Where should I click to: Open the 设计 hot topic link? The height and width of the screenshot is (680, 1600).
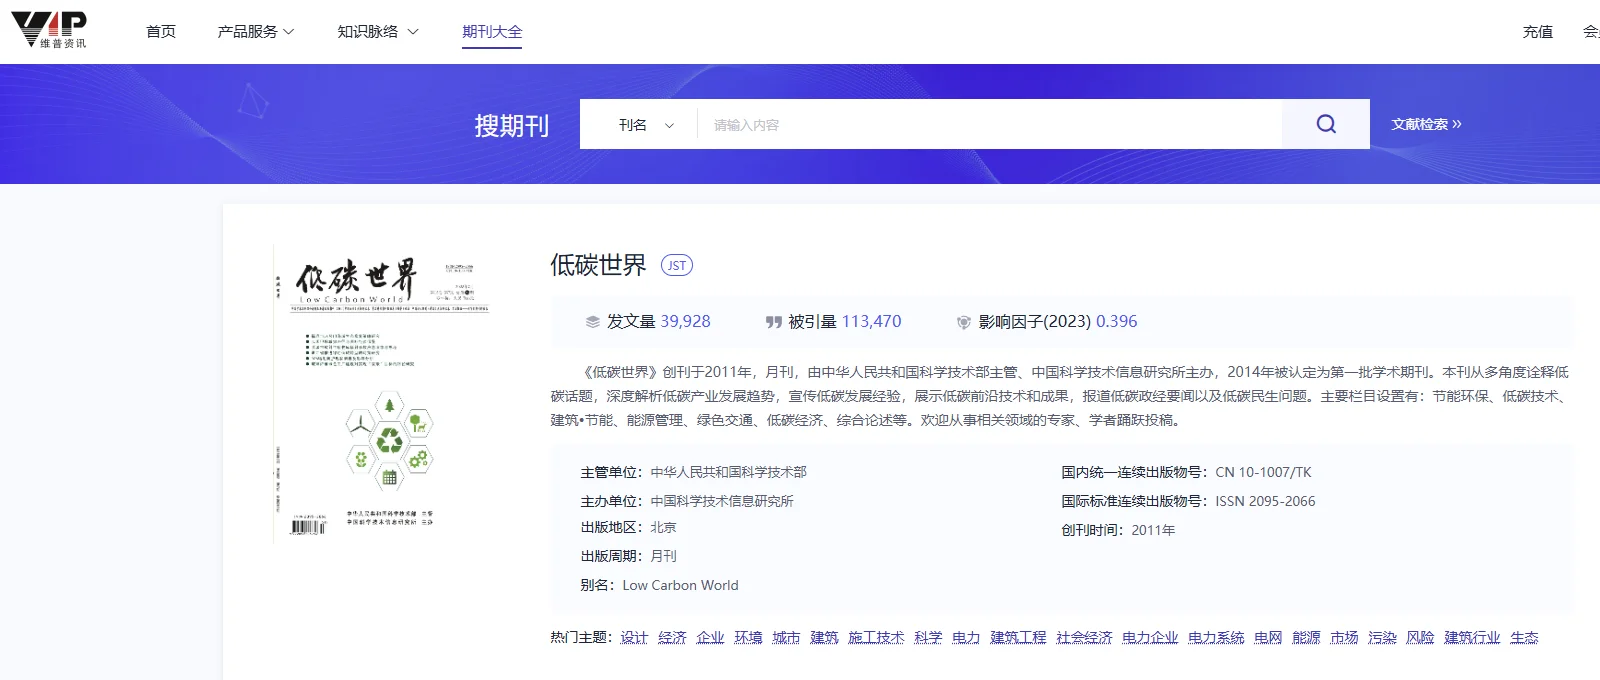634,637
